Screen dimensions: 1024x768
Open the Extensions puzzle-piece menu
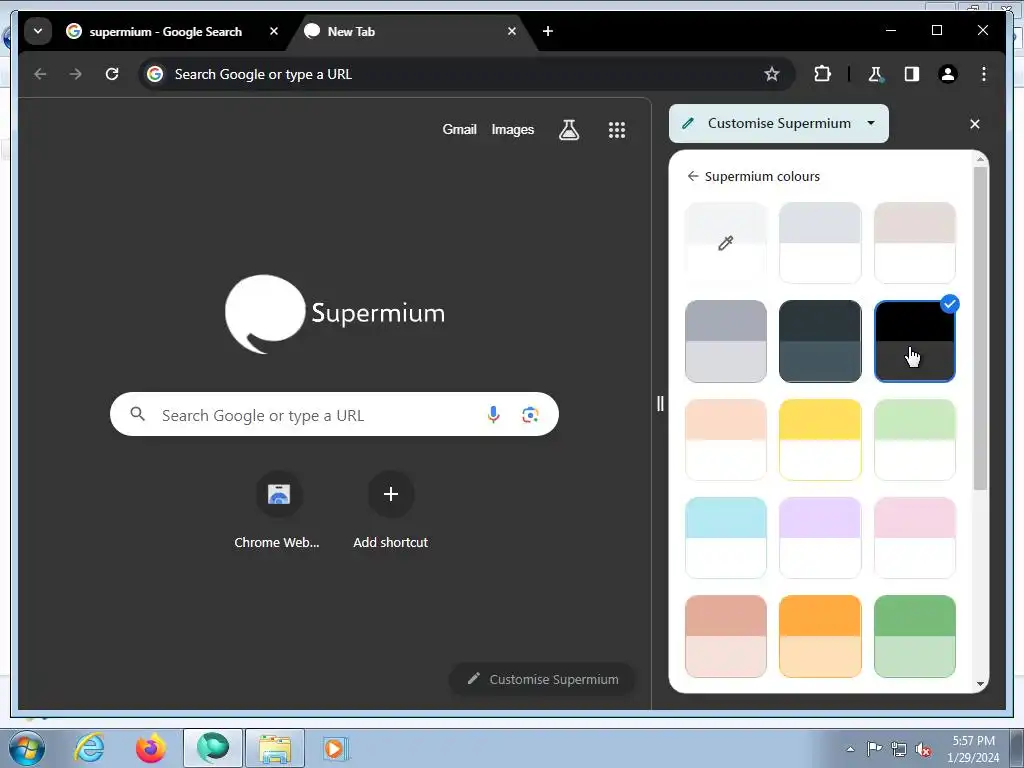[822, 74]
